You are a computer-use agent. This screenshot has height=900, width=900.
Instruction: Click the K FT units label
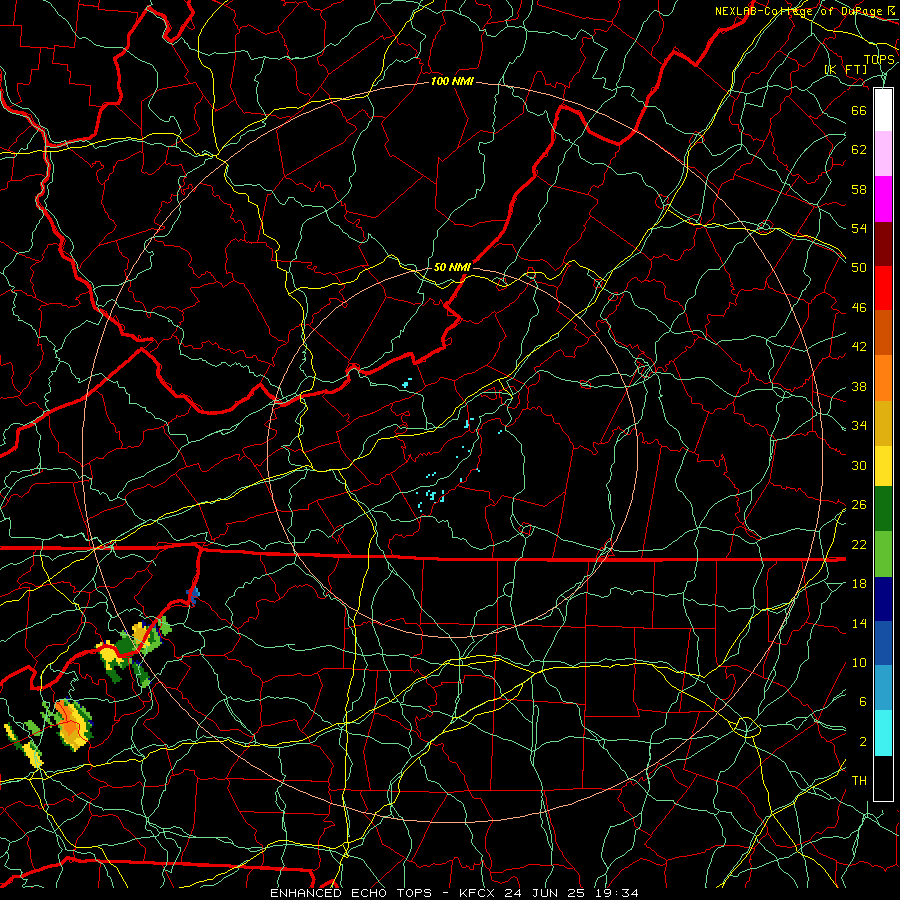pyautogui.click(x=846, y=70)
